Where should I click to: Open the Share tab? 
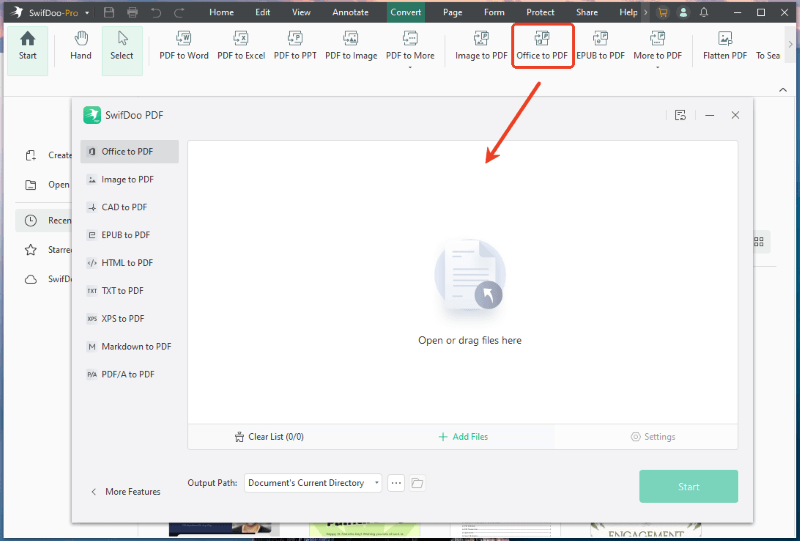pos(587,12)
